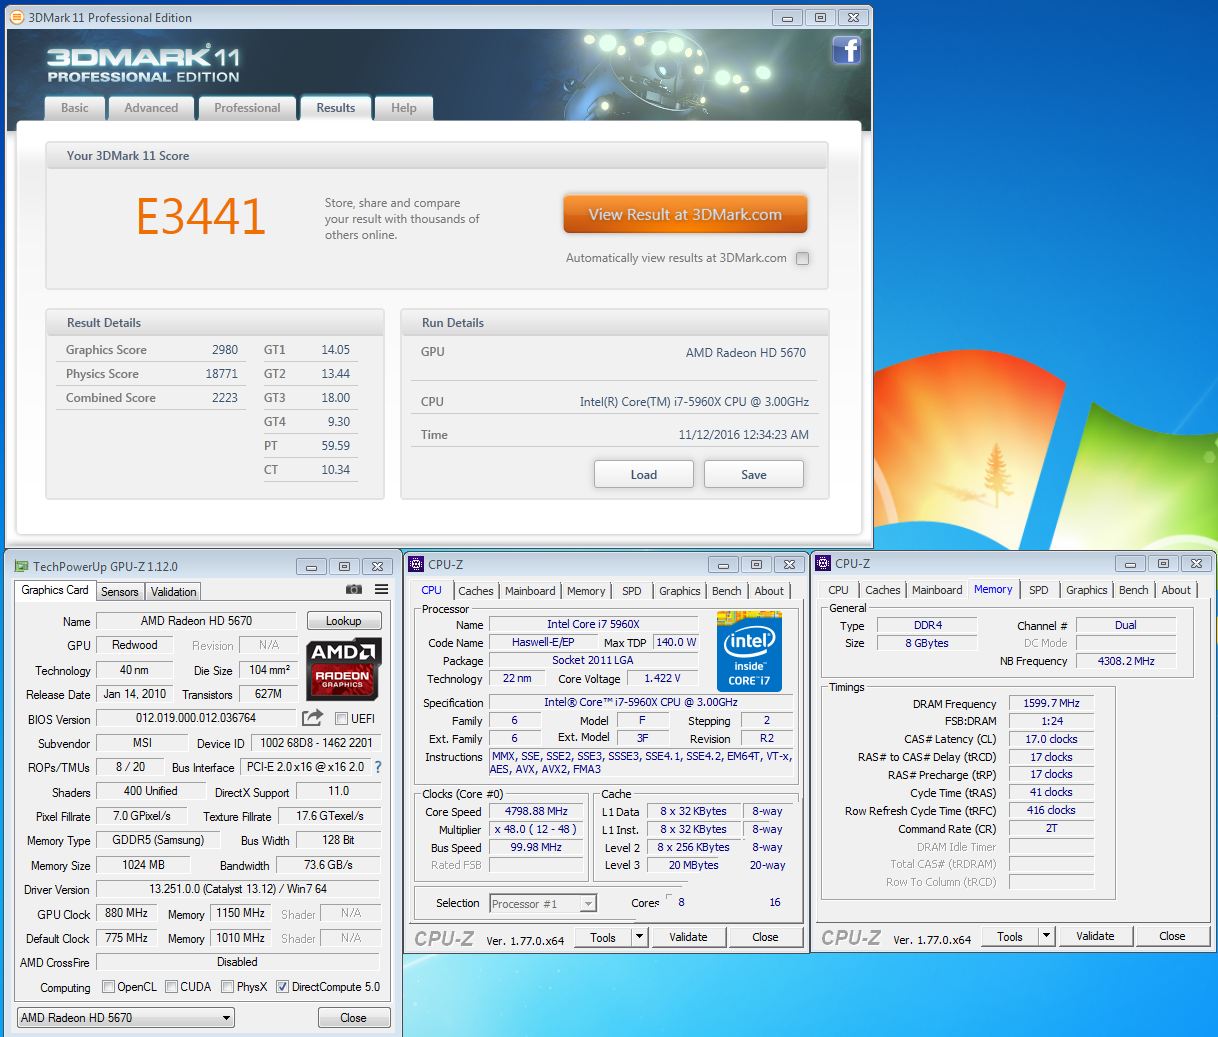Viewport: 1218px width, 1037px height.
Task: Toggle the DirectCompute 5.0 checkbox
Action: click(x=282, y=987)
